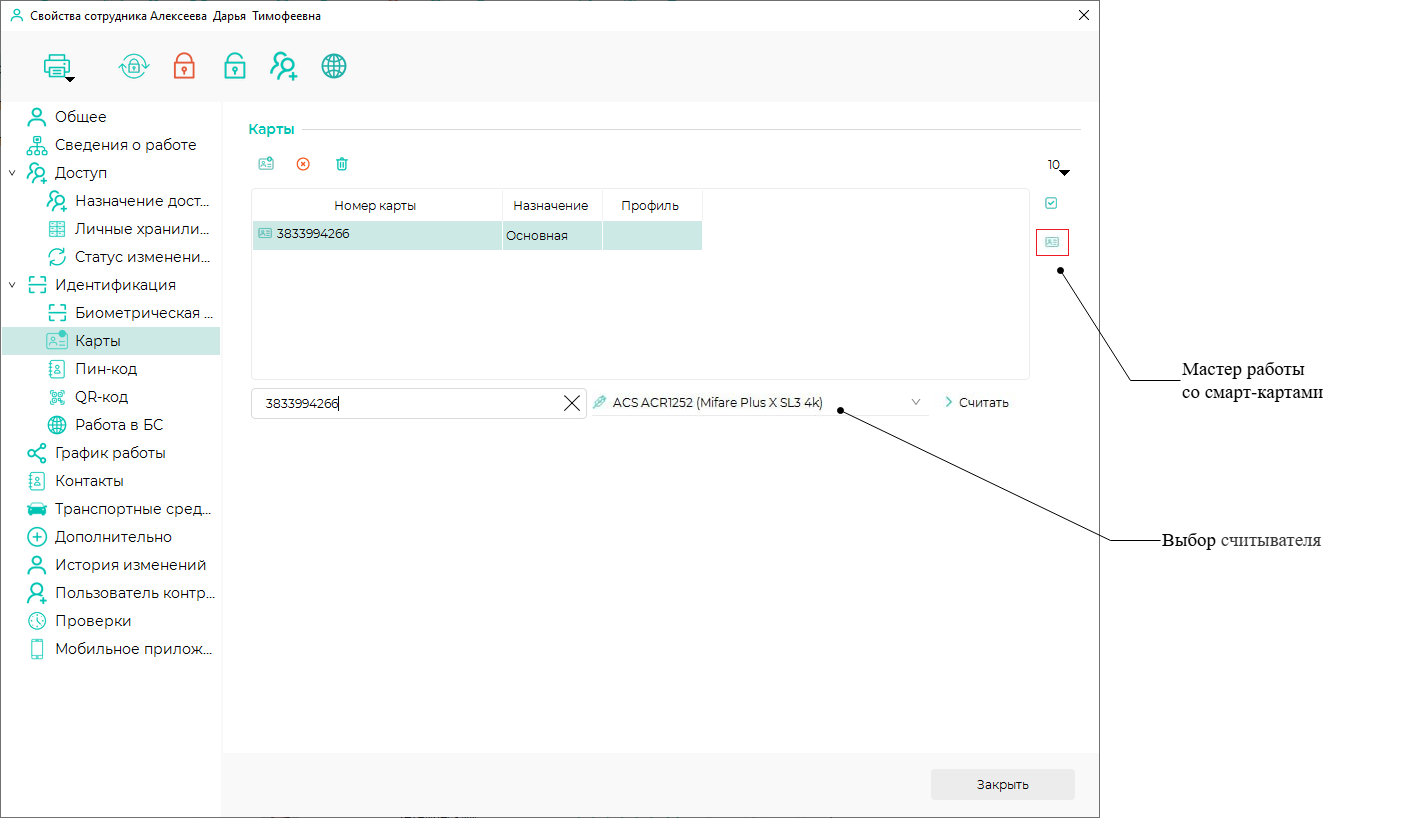Viewport: 1421px width, 819px height.
Task: Click the red locked padlock icon
Action: [x=184, y=66]
